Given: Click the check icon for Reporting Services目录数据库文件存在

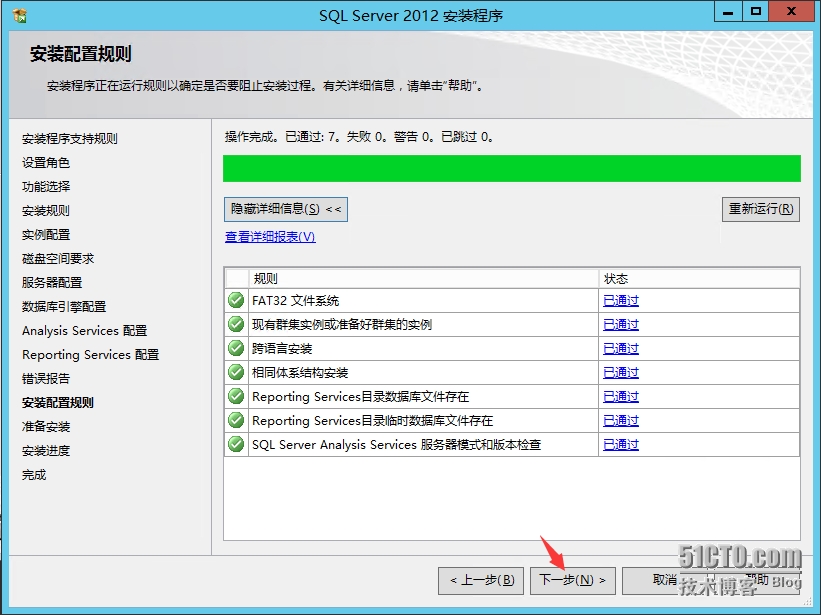Looking at the screenshot, I should pos(236,396).
